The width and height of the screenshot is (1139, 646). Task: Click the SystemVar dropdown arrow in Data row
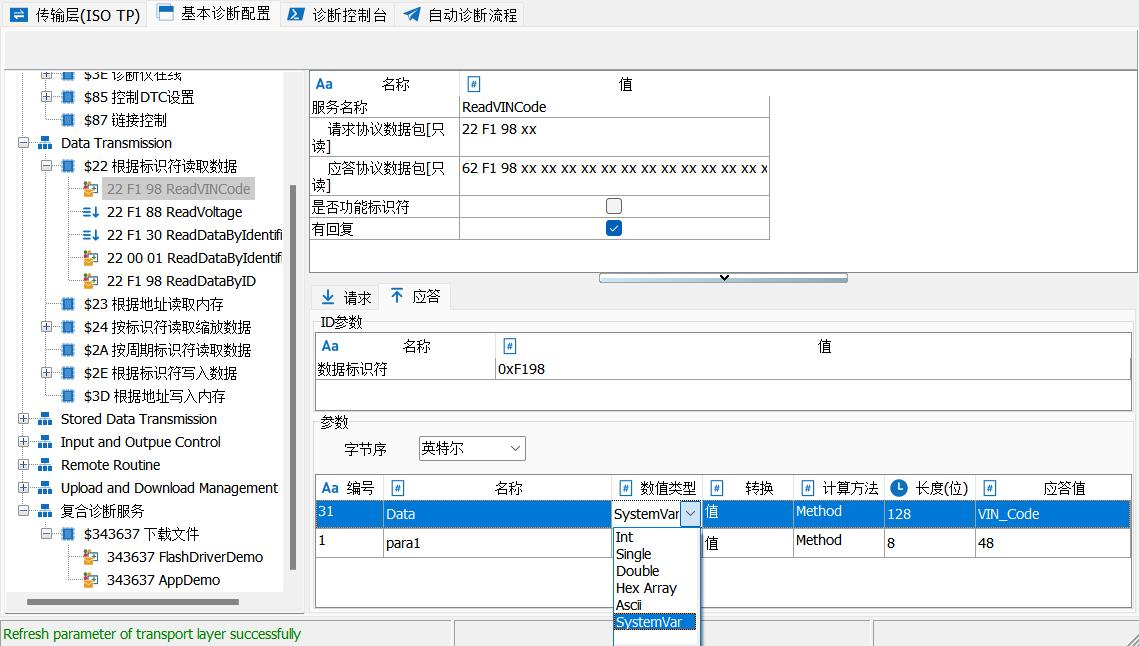690,514
